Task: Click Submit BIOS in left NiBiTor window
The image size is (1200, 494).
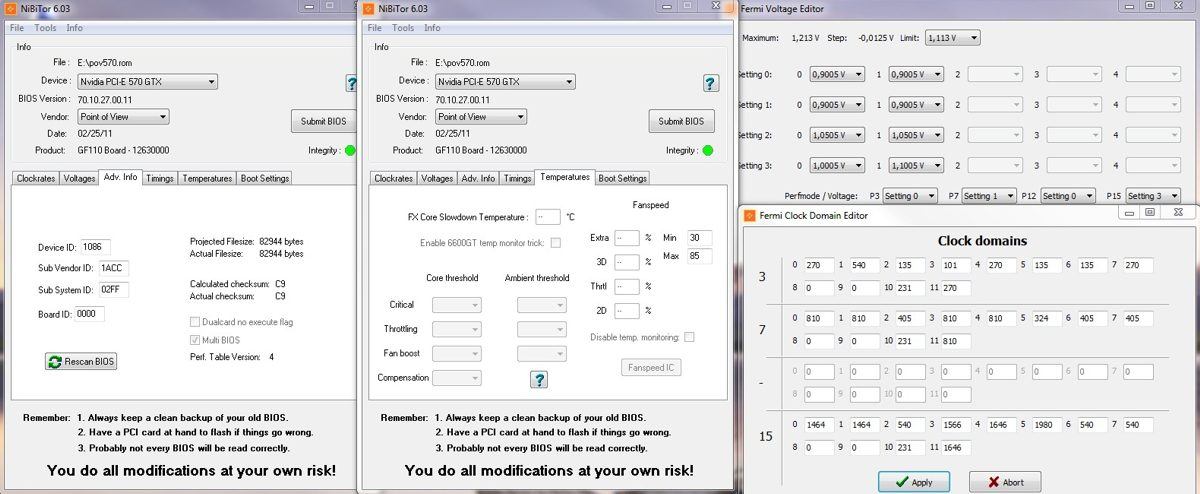Action: 323,121
